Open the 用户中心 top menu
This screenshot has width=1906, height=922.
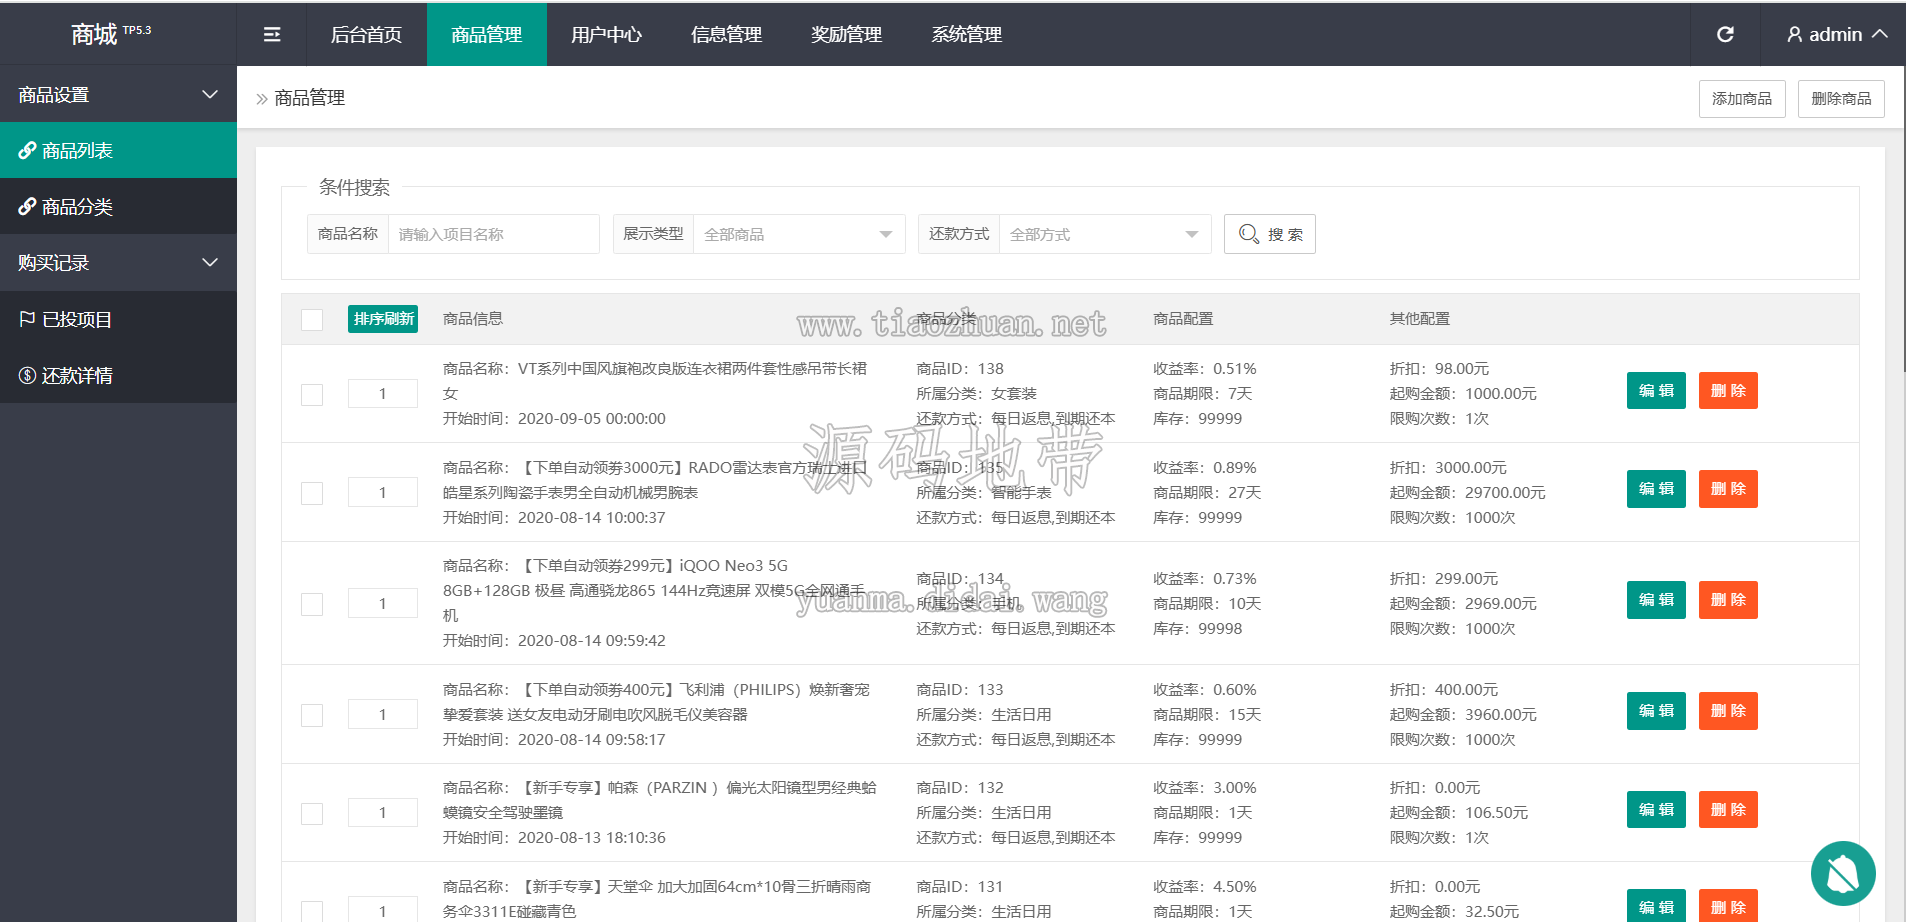[607, 34]
